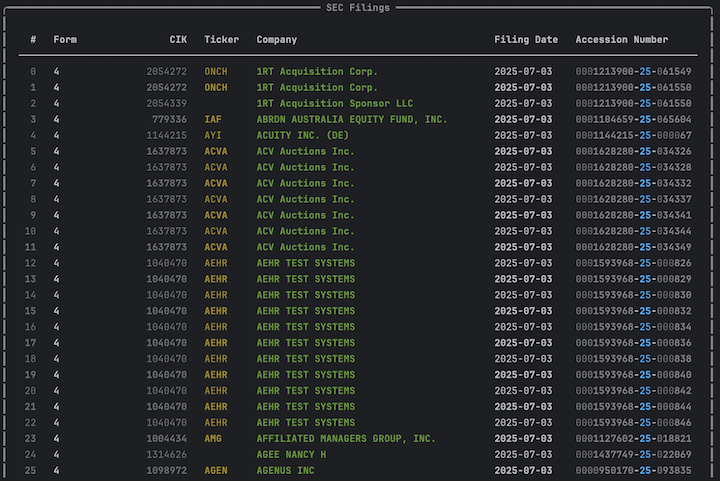Click CIK 2054339
Screen dimensions: 720x481
point(167,103)
